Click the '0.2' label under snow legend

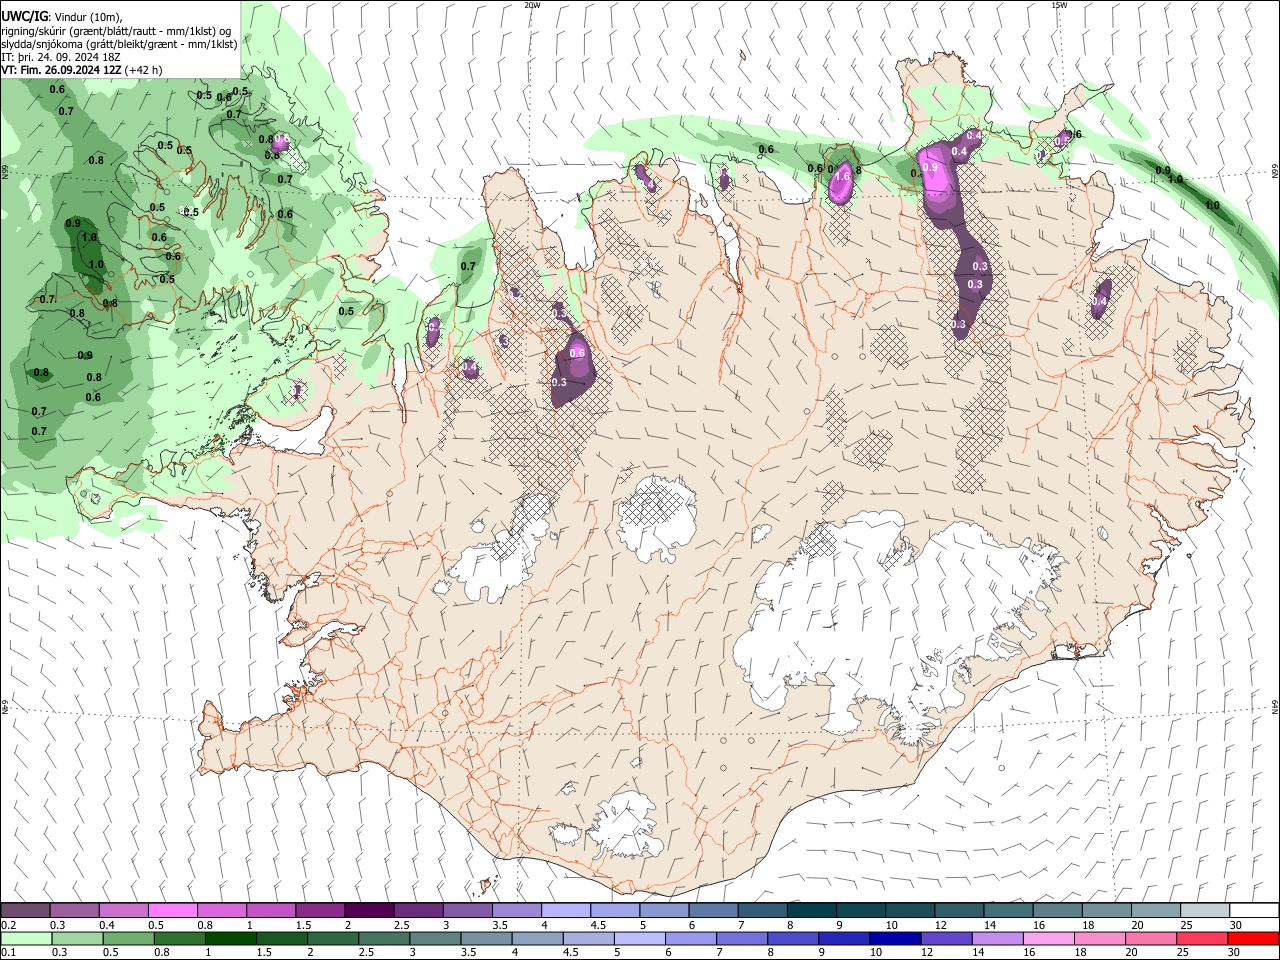tap(9, 925)
